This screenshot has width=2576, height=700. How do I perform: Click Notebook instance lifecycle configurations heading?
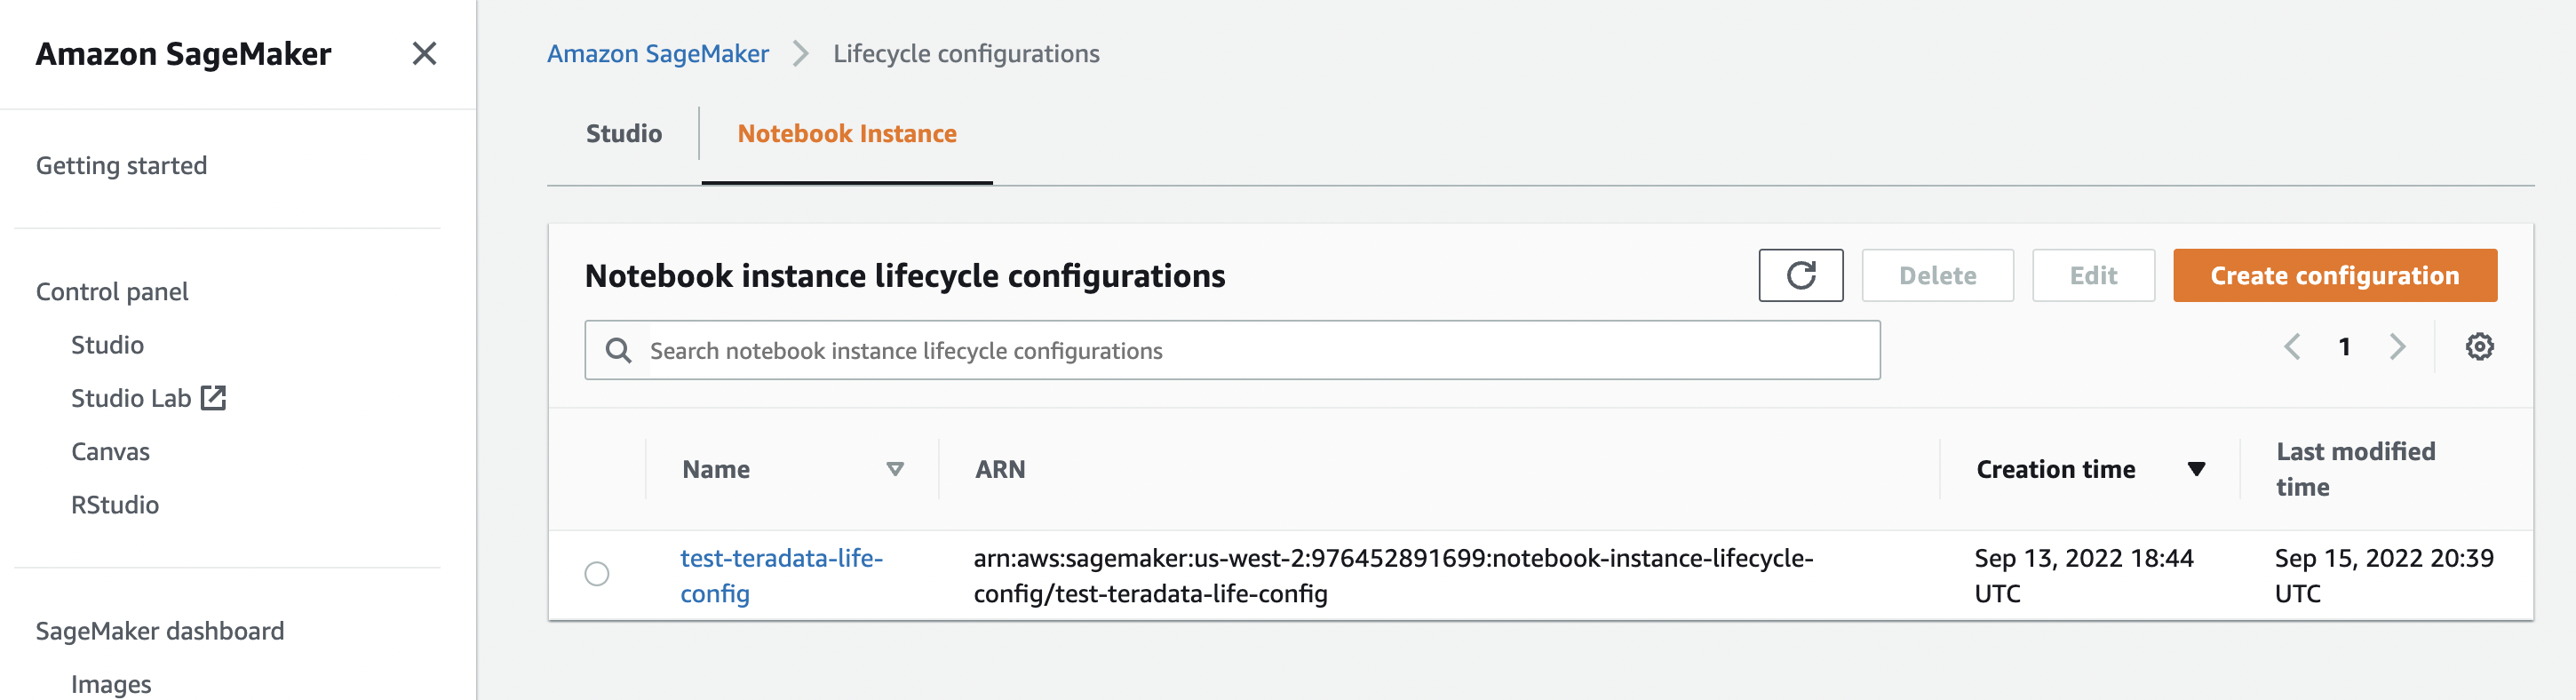905,276
